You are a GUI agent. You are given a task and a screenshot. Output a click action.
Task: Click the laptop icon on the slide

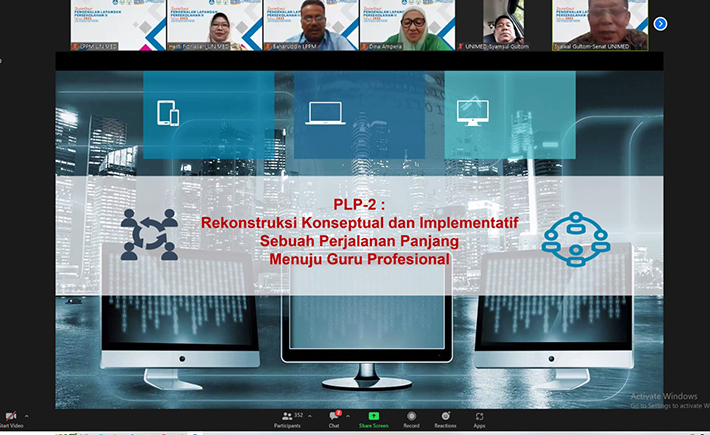325,113
